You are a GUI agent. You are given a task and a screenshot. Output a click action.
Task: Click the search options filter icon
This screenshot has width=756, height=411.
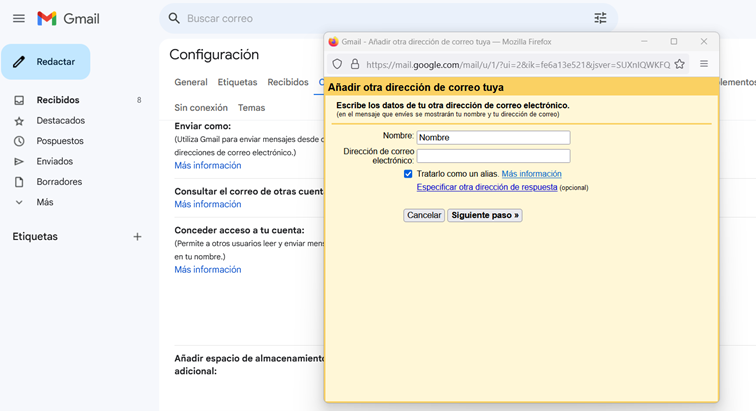click(x=600, y=18)
